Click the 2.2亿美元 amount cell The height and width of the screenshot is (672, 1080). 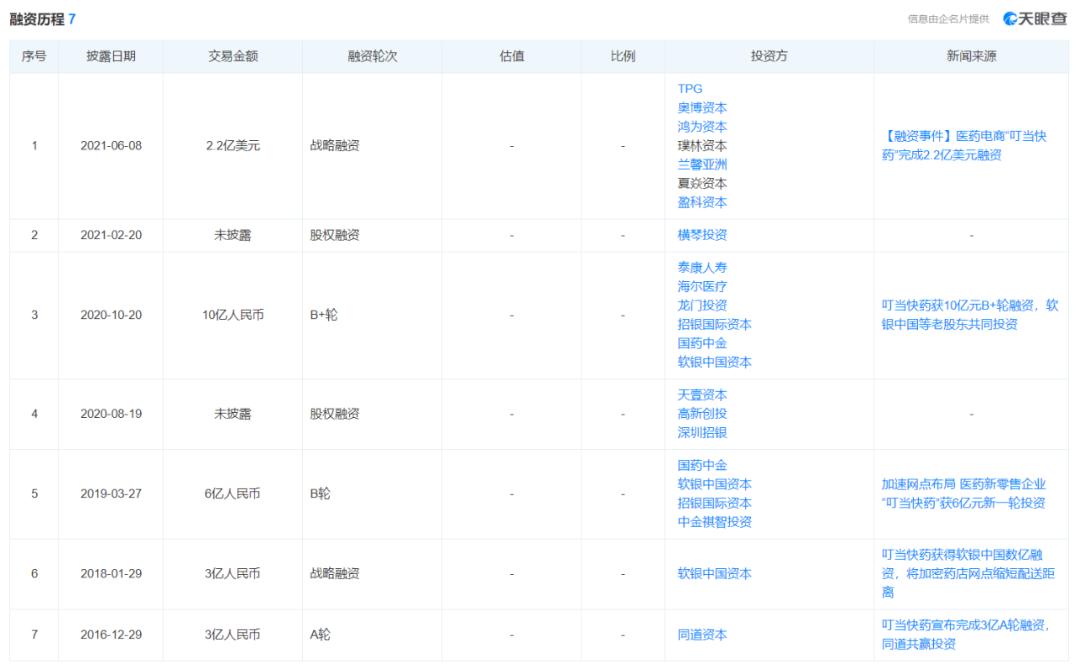click(x=233, y=146)
